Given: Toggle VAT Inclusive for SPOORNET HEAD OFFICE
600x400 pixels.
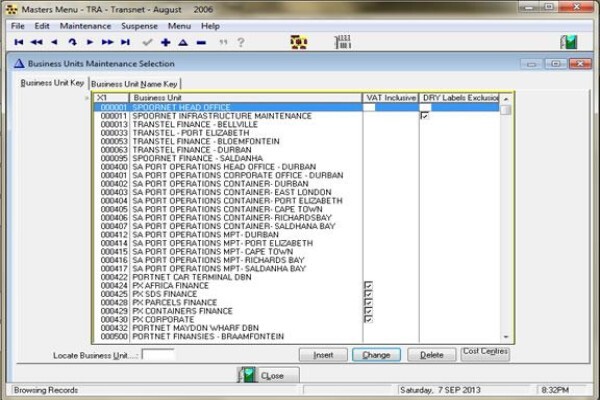Looking at the screenshot, I should point(369,108).
